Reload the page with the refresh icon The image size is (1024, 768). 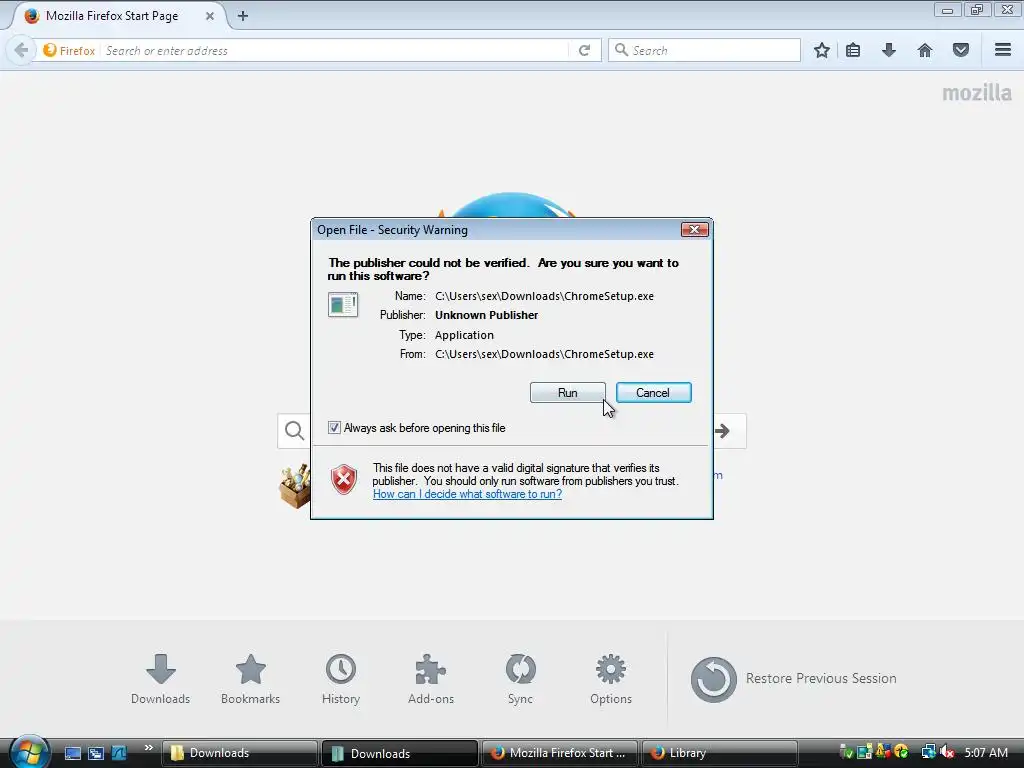tap(584, 50)
